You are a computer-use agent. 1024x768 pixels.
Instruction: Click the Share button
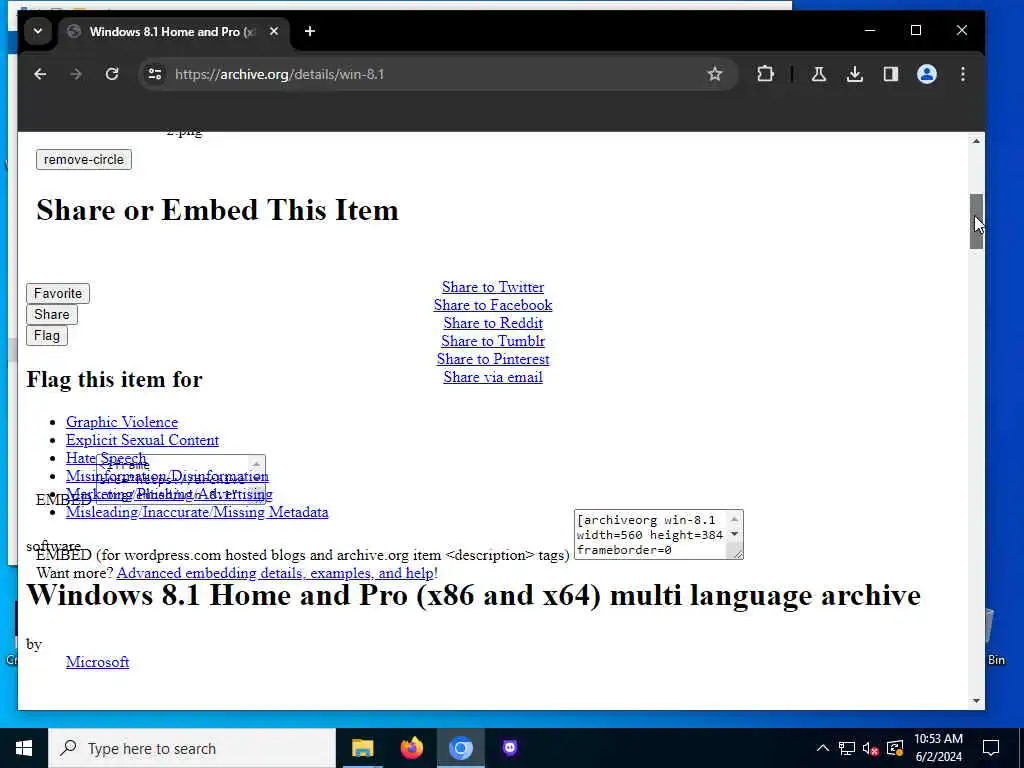pos(52,314)
